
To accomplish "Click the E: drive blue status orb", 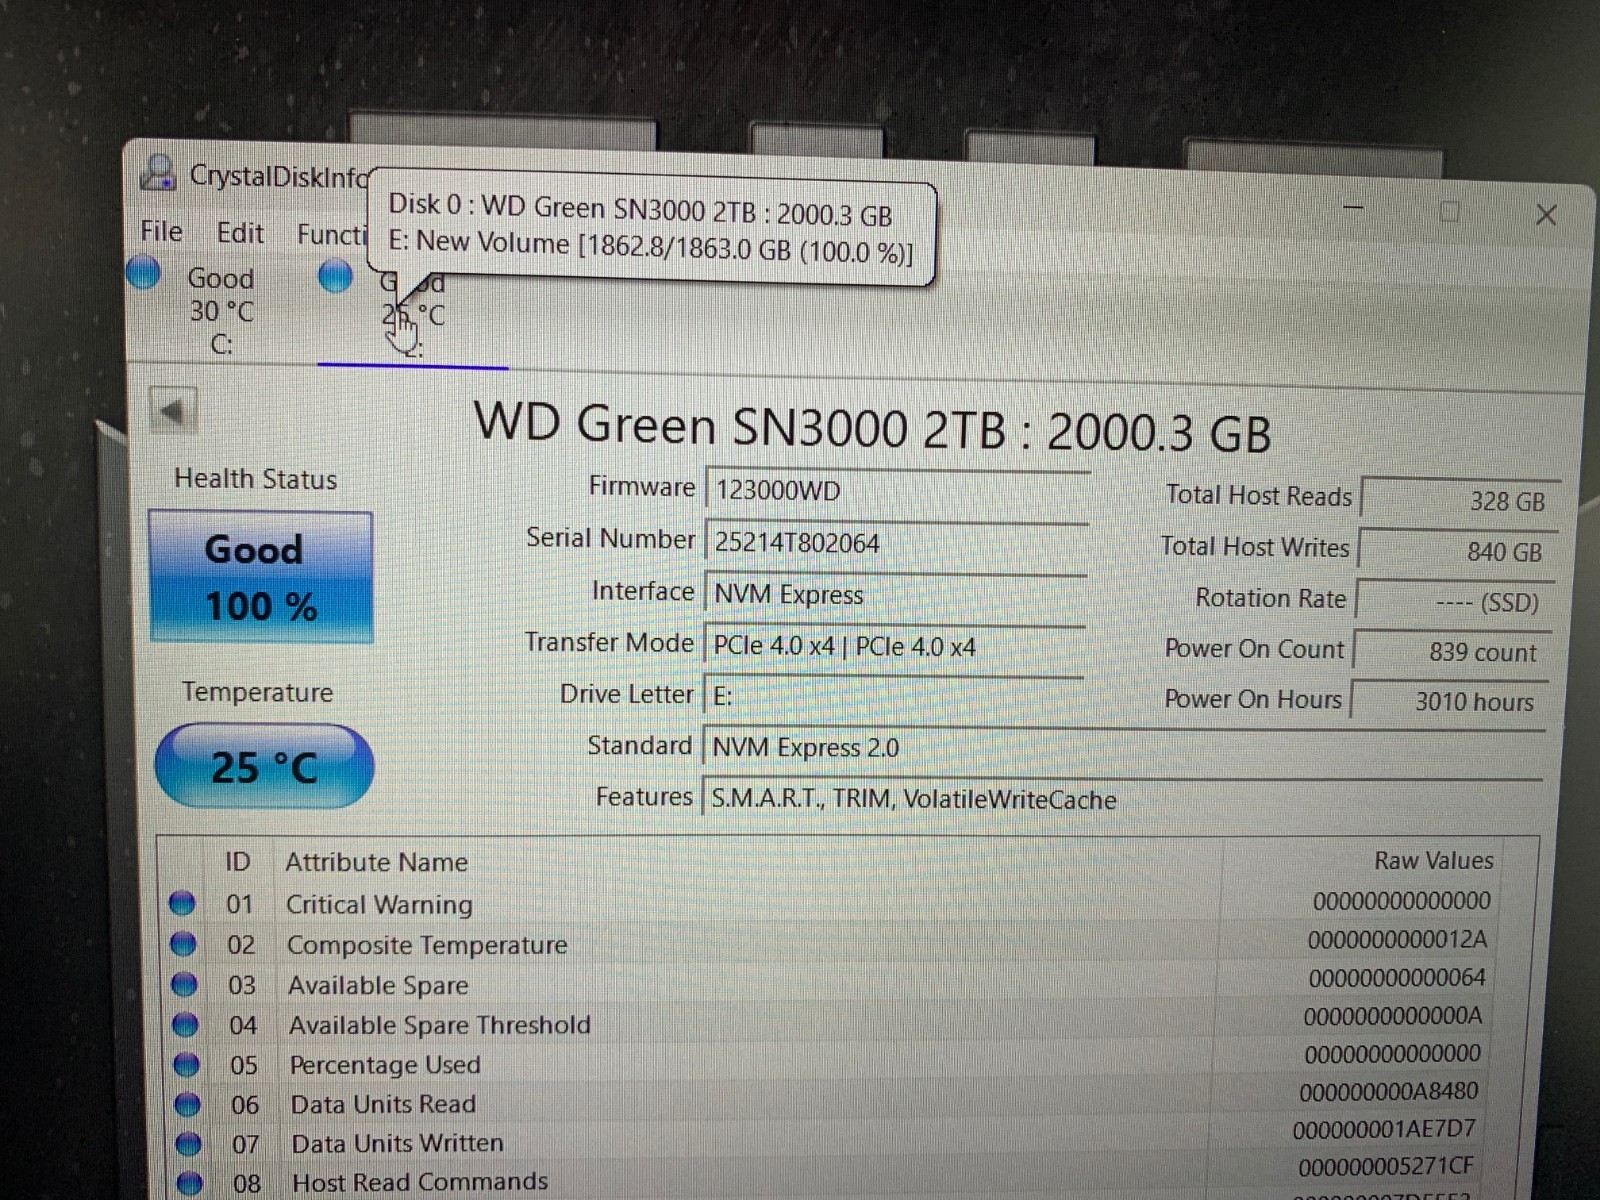I will coord(335,276).
